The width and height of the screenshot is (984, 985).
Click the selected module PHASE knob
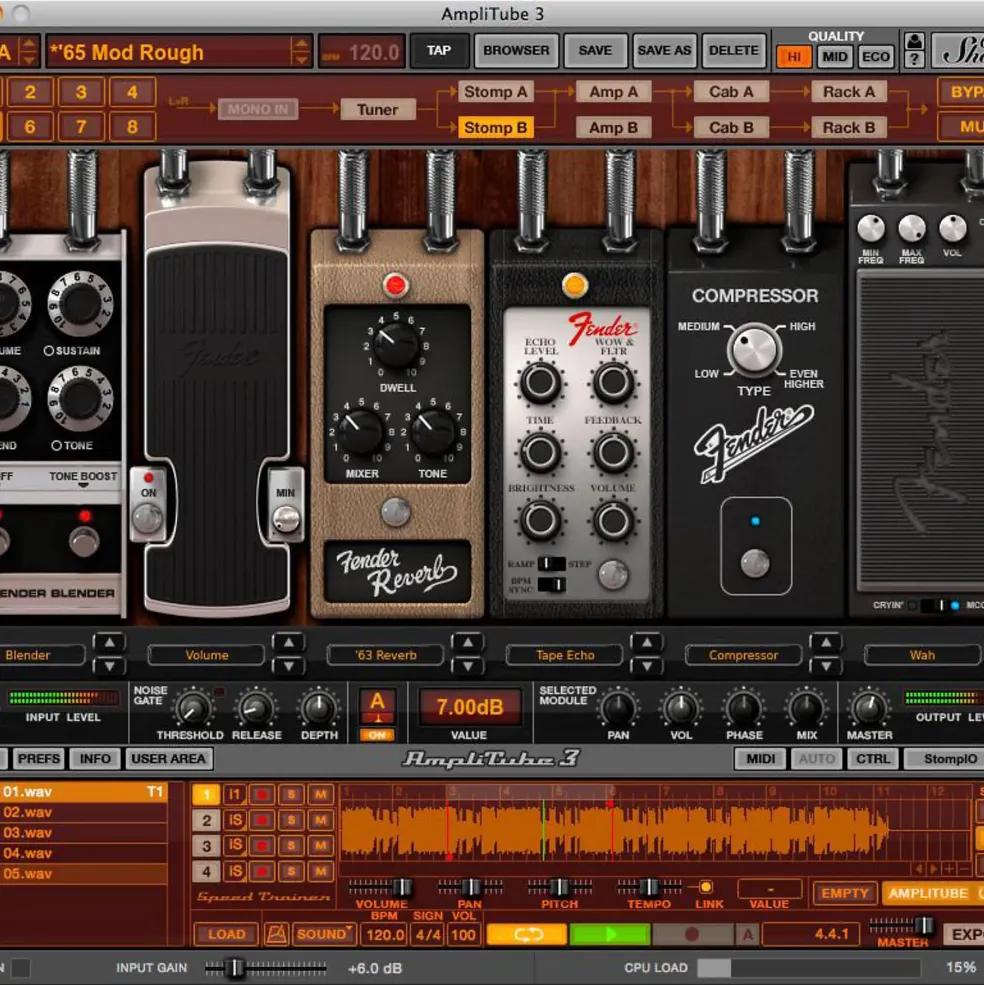click(744, 709)
